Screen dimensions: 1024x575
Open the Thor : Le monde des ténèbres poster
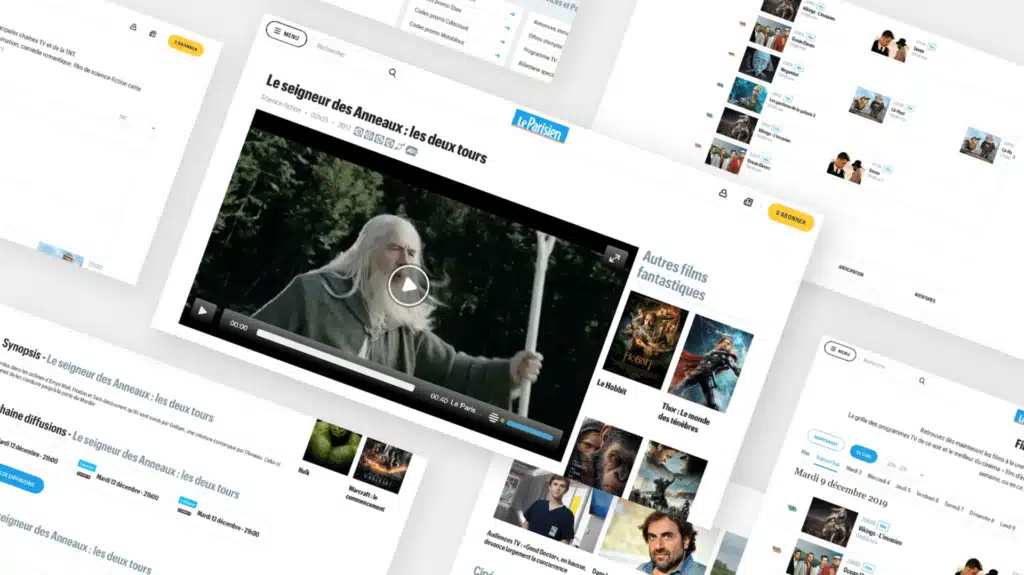[711, 364]
